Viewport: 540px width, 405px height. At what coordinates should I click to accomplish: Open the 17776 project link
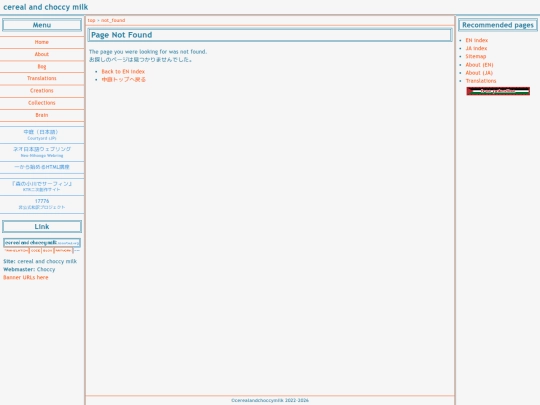[42, 204]
